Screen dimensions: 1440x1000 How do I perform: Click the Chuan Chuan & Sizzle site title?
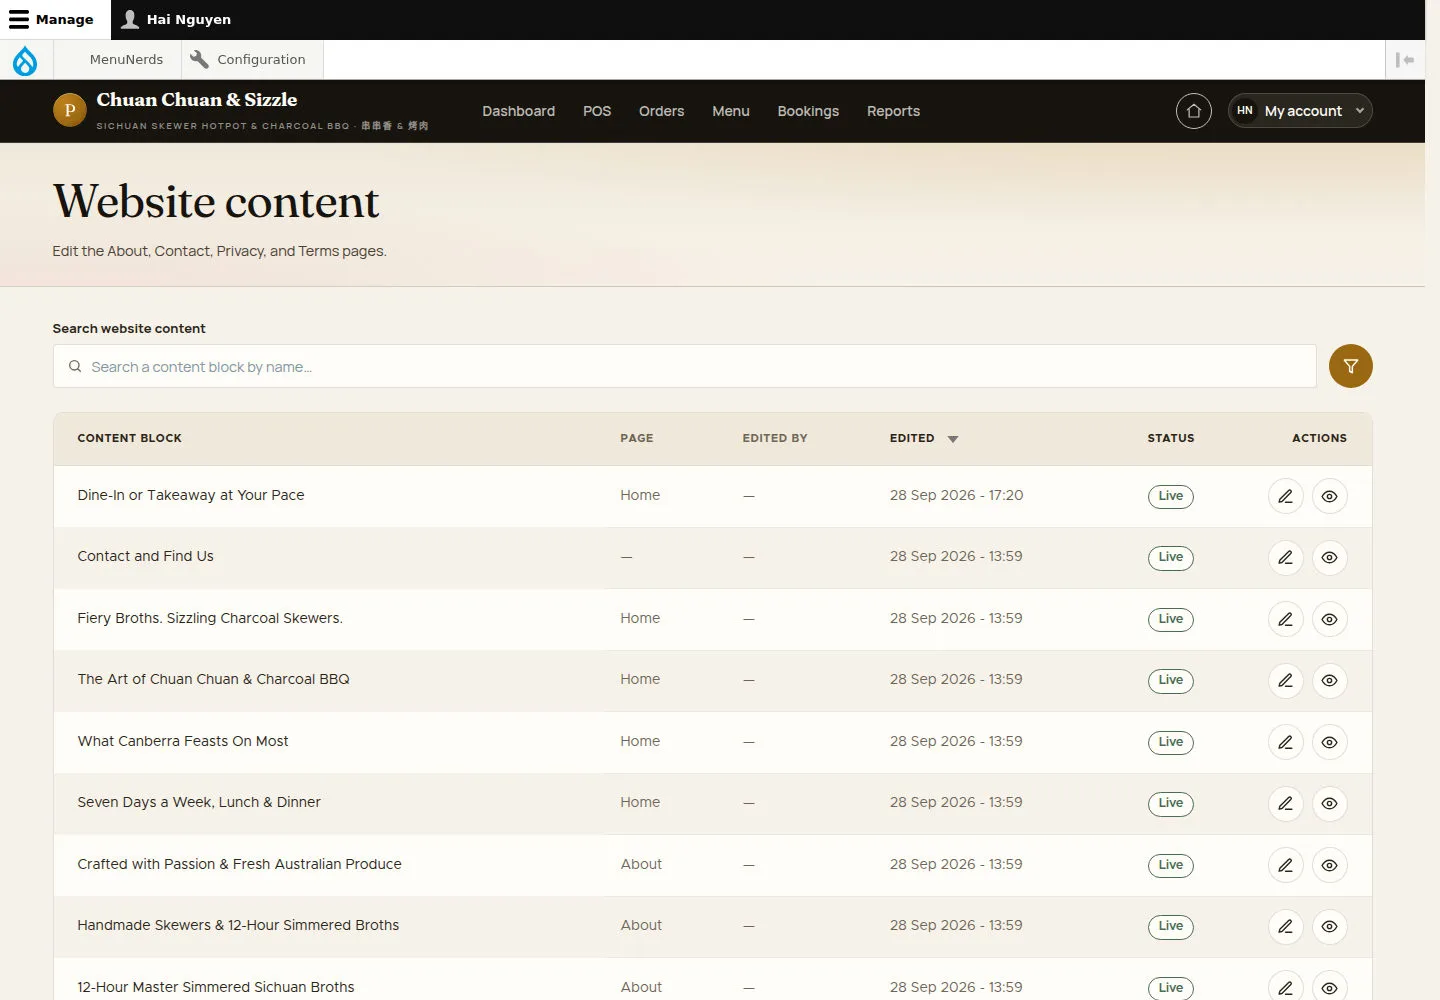(x=197, y=99)
